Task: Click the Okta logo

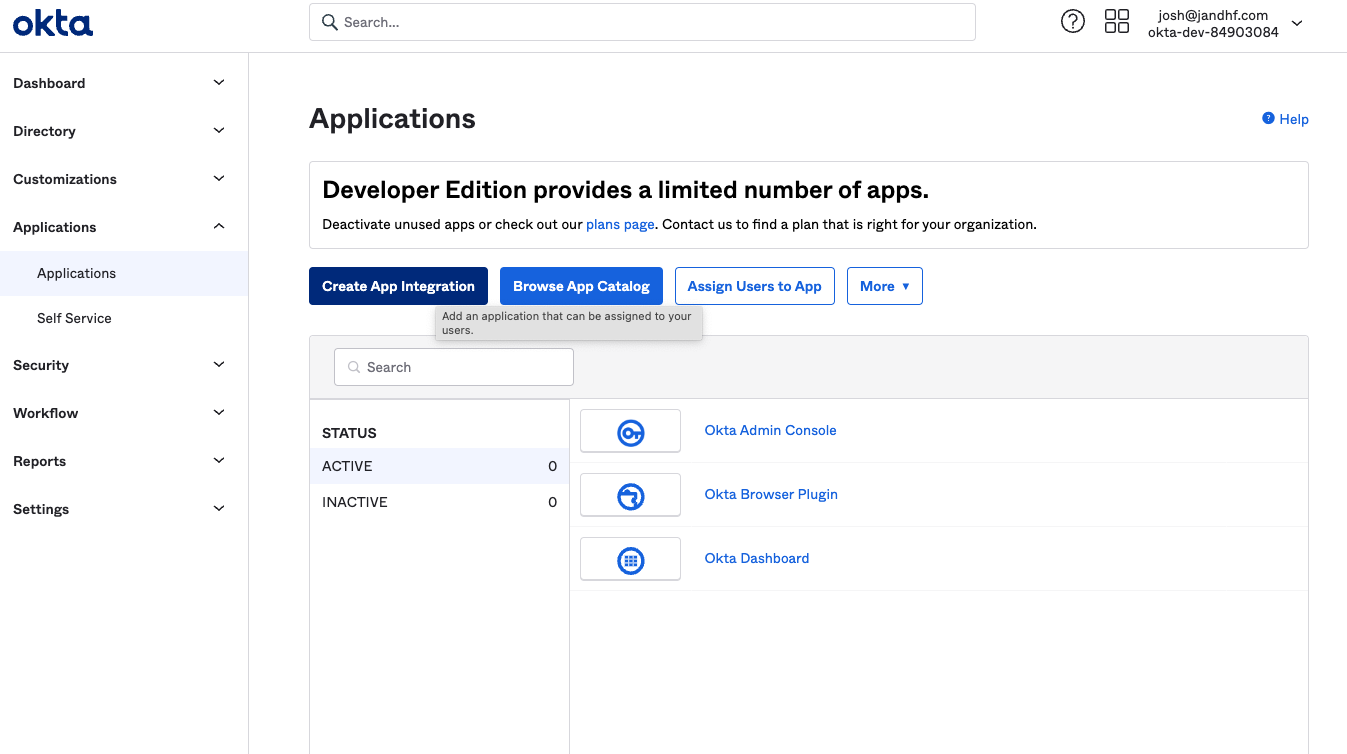Action: tap(52, 23)
